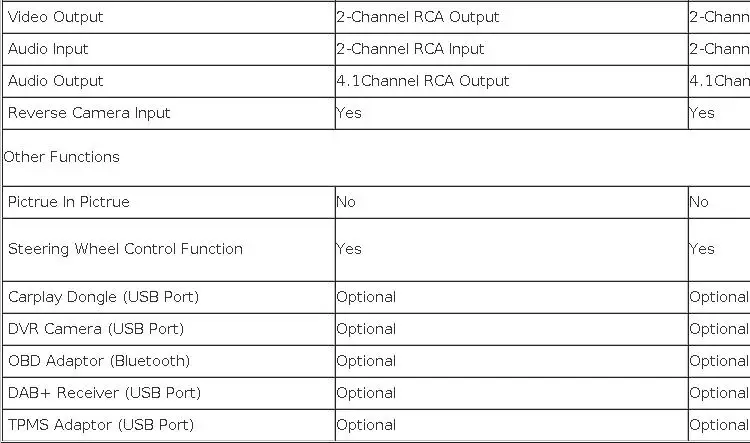The width and height of the screenshot is (750, 443).
Task: Click the Other Functions section heading
Action: (x=62, y=157)
